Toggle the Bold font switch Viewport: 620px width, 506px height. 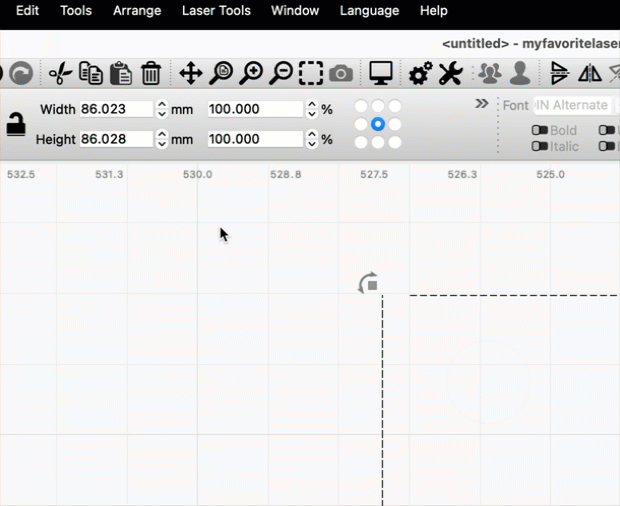tap(539, 131)
